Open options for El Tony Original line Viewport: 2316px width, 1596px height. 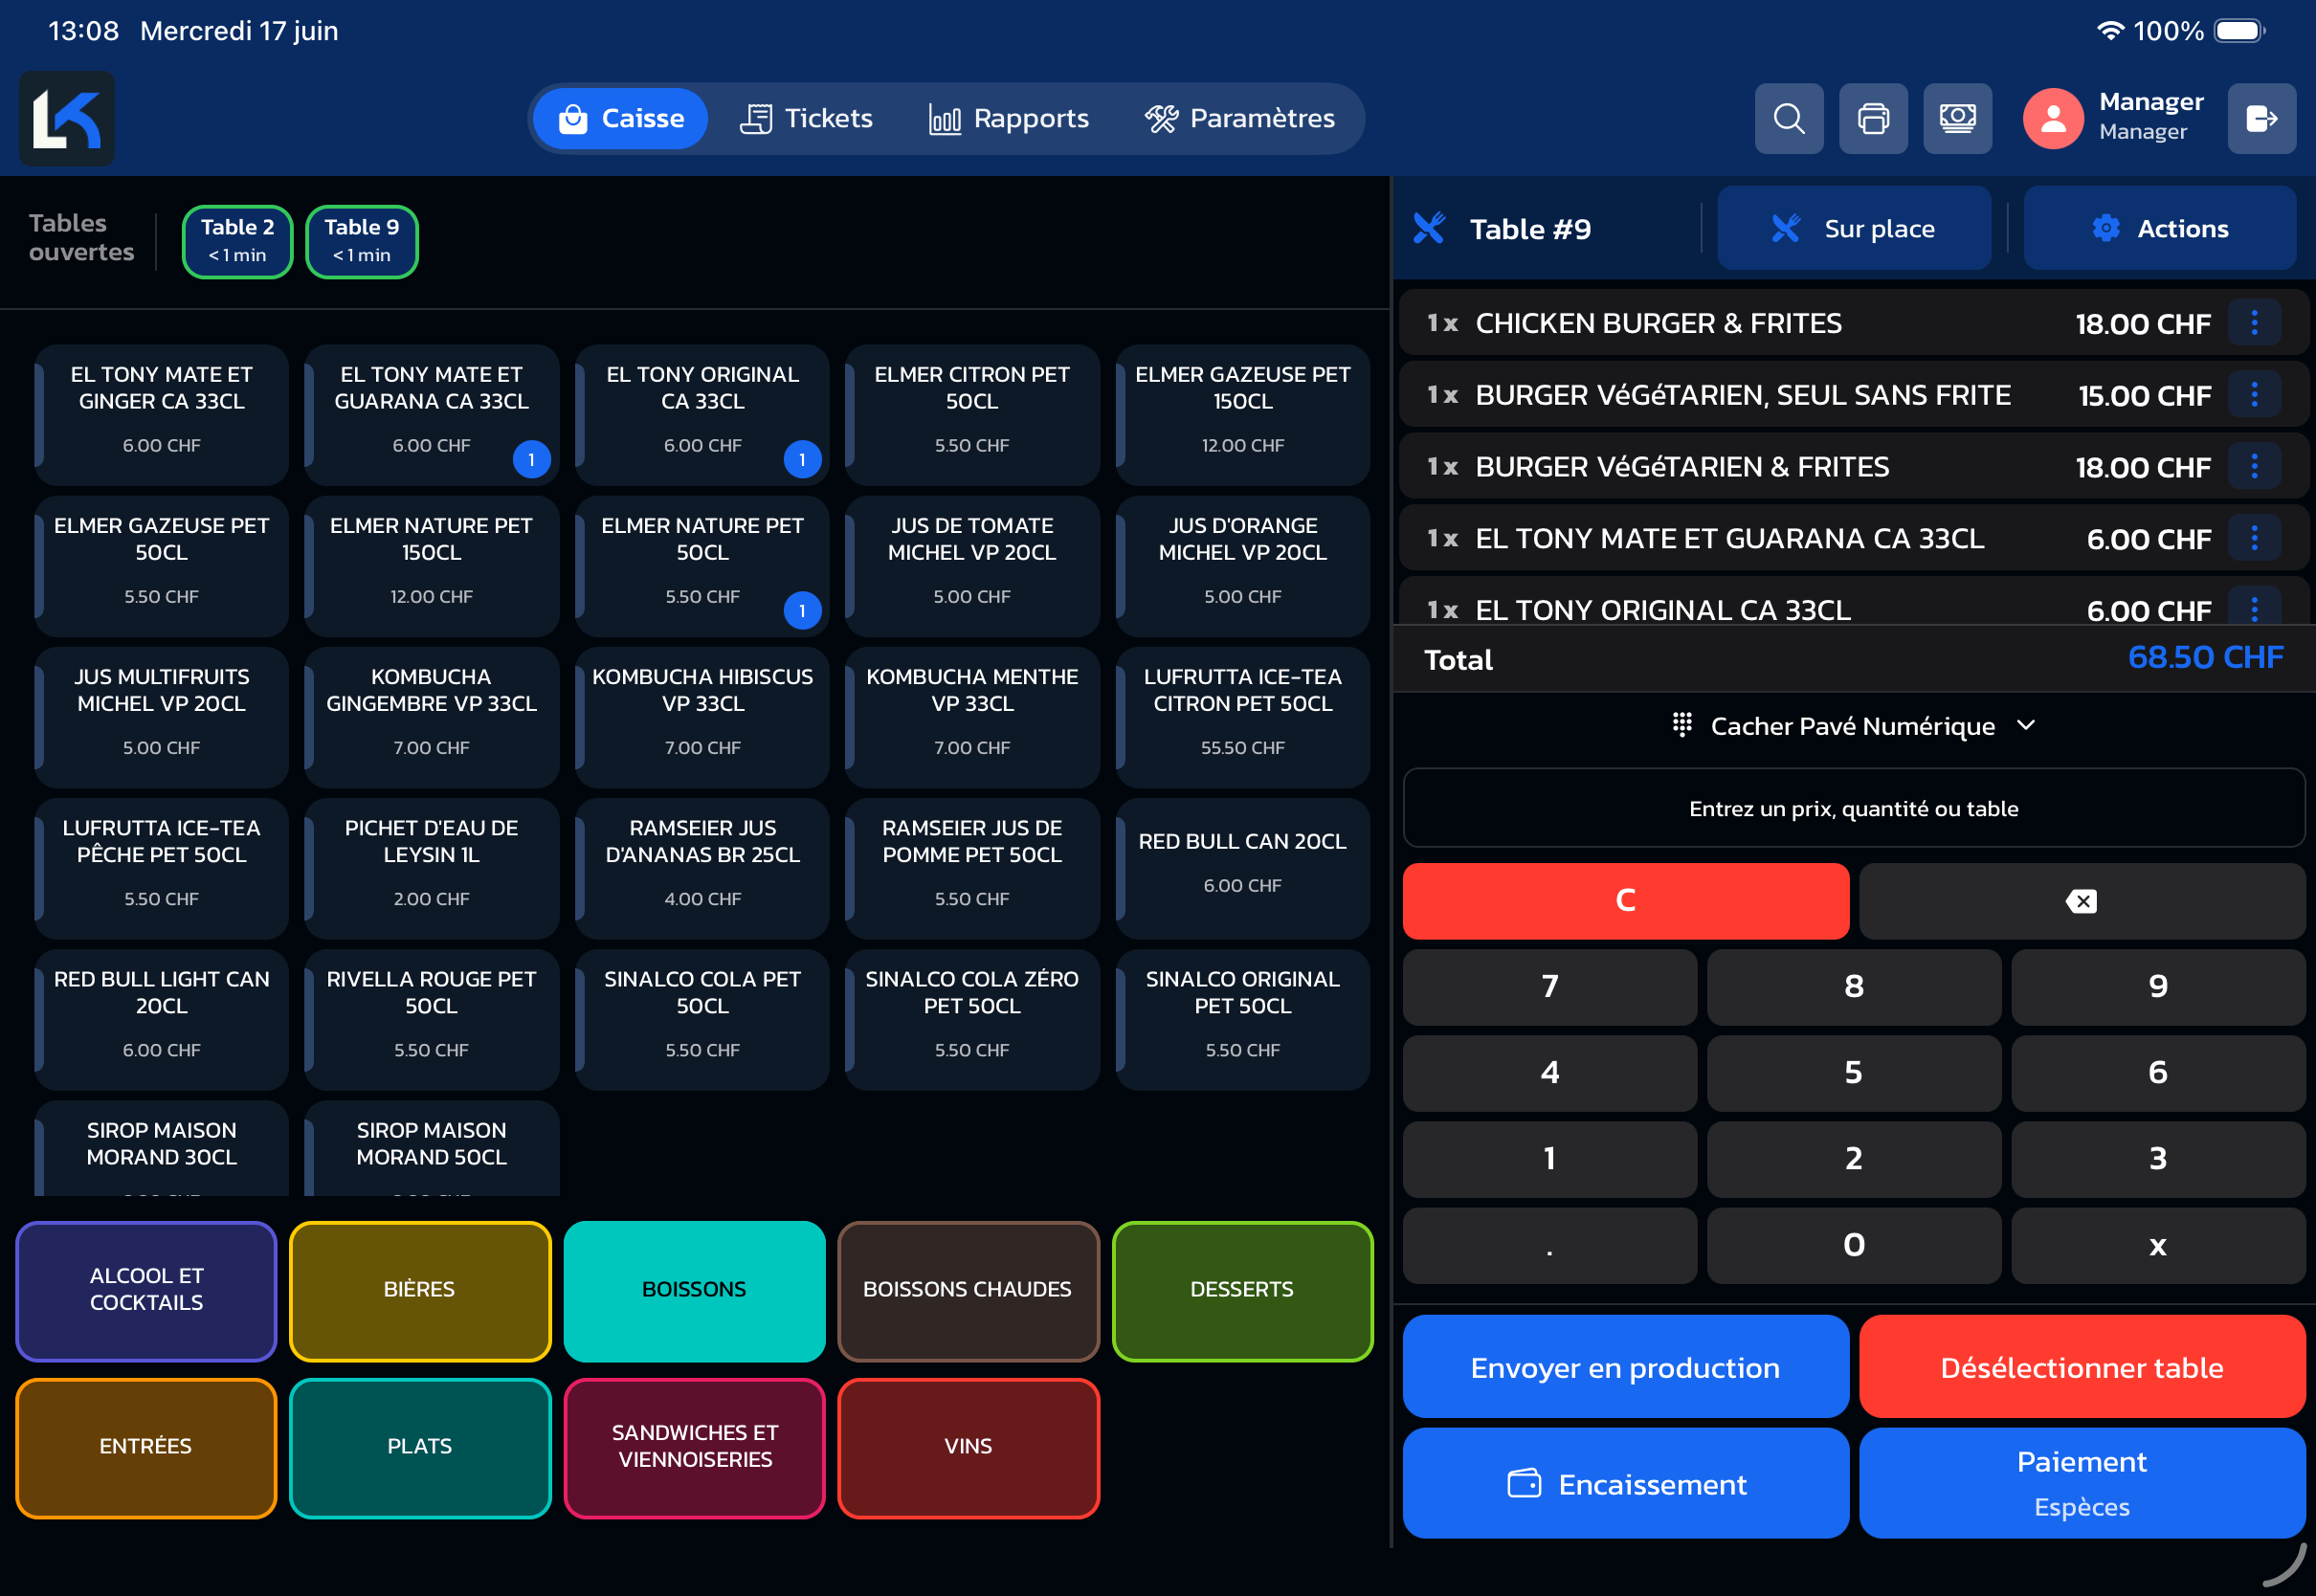tap(2254, 607)
